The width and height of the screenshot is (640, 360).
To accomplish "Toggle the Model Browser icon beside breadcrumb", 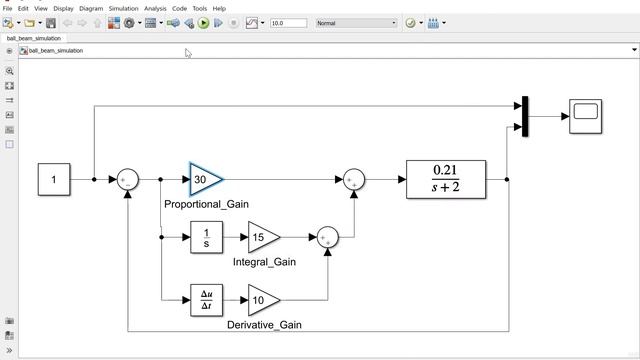I will click(9, 51).
